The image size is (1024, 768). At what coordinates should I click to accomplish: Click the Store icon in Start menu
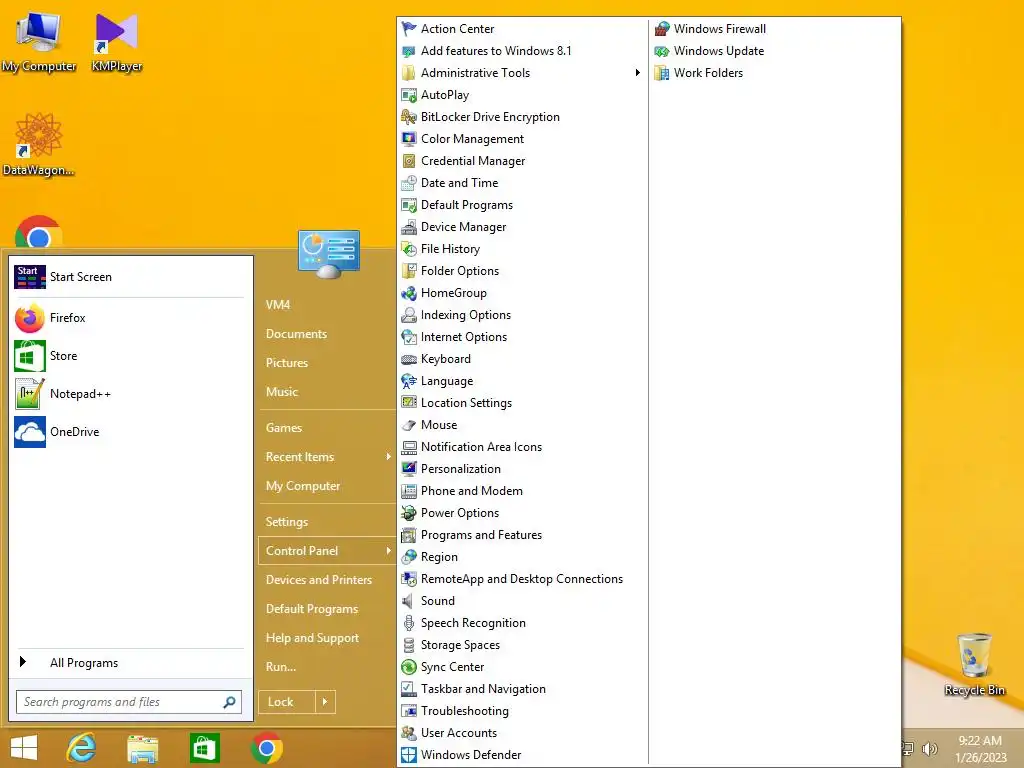[x=29, y=356]
